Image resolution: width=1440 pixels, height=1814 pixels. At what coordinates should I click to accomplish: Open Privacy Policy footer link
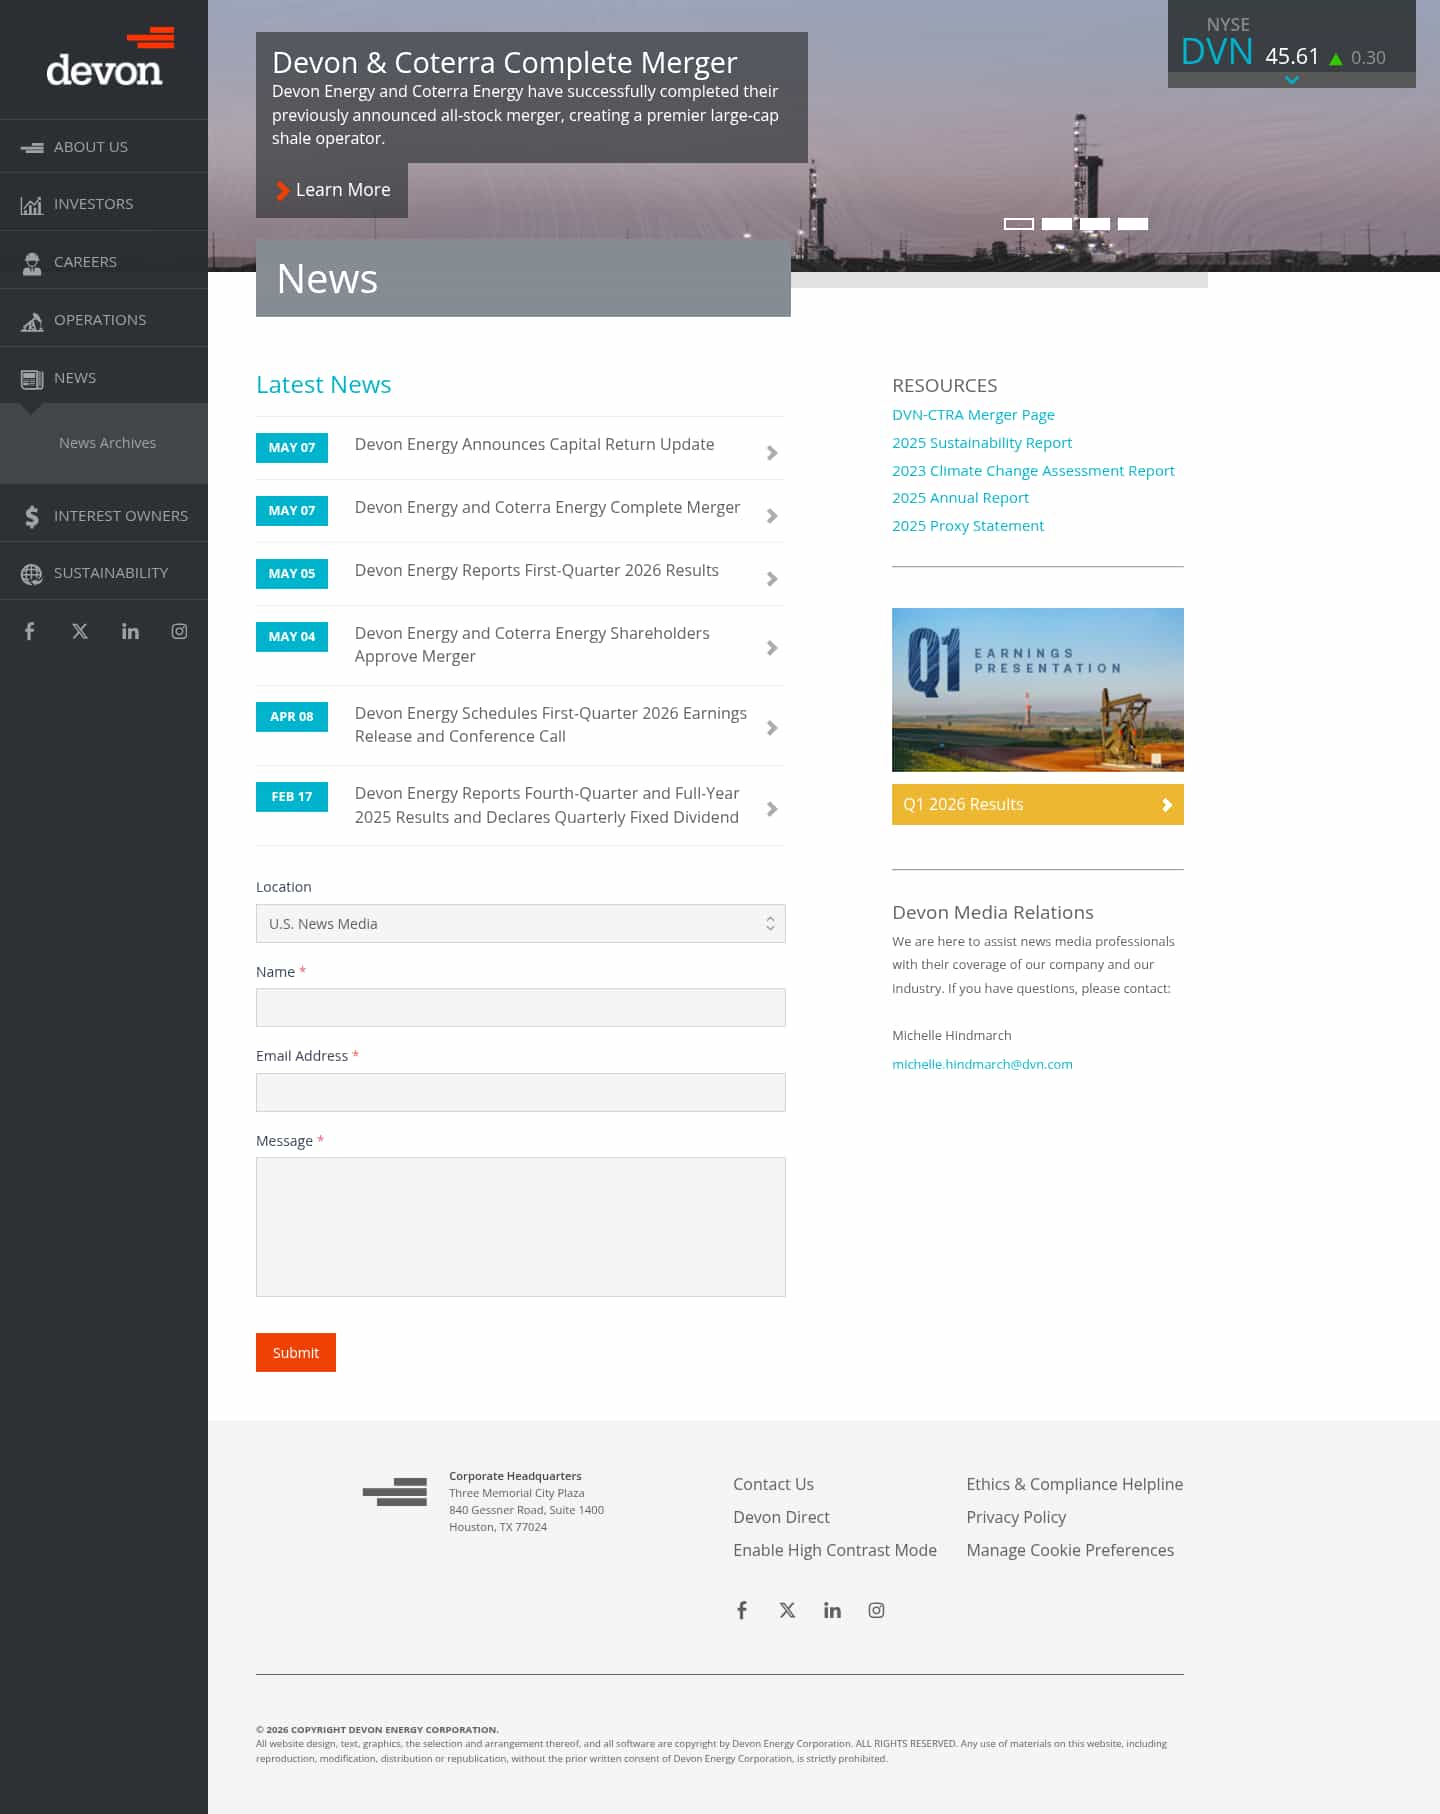[x=1016, y=1517]
